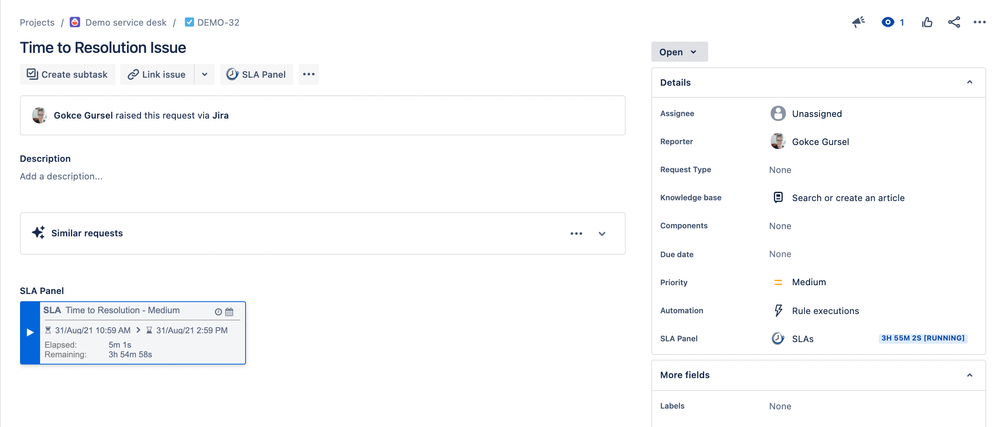Click the Link issue button

(x=157, y=75)
